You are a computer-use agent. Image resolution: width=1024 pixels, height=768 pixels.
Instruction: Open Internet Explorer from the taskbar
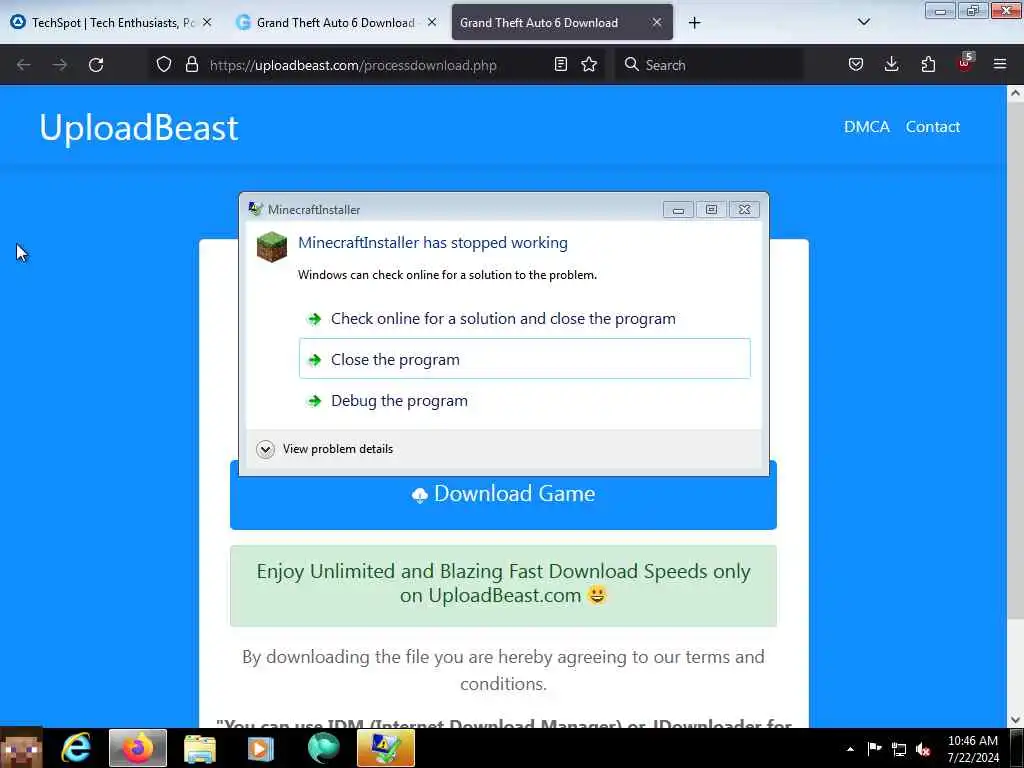point(76,748)
